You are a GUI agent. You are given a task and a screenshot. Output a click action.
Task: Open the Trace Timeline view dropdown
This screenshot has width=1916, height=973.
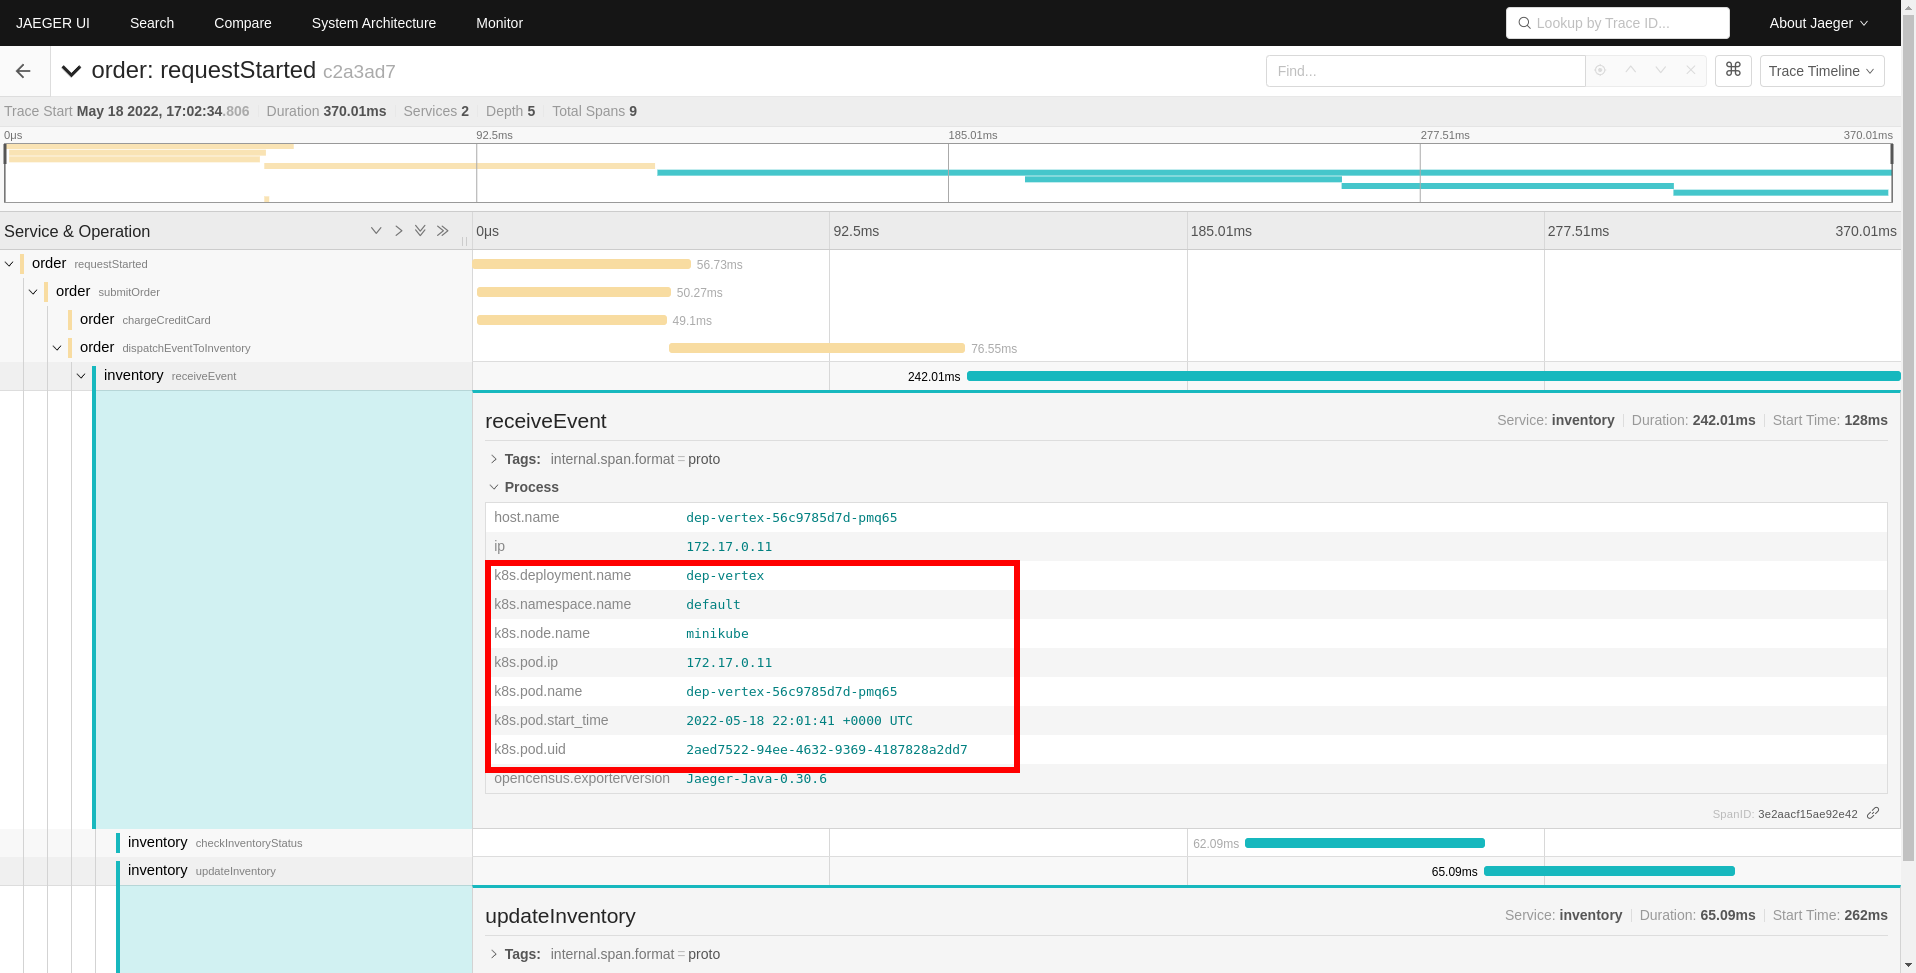pyautogui.click(x=1821, y=71)
